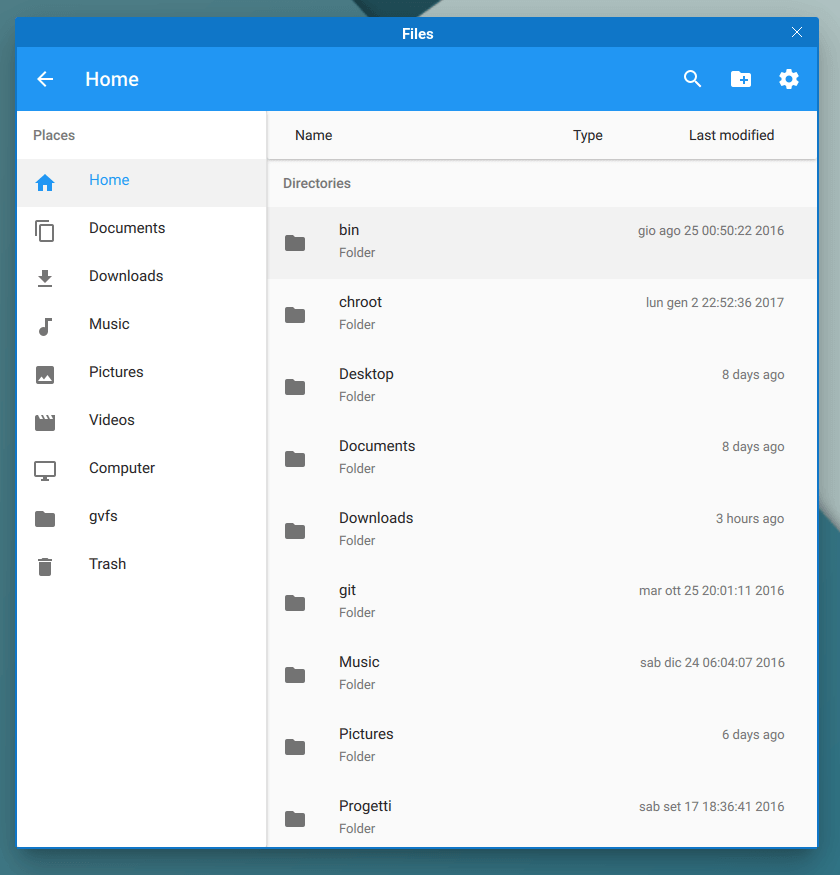The height and width of the screenshot is (875, 840).
Task: Create a new folder via toolbar icon
Action: tap(741, 80)
